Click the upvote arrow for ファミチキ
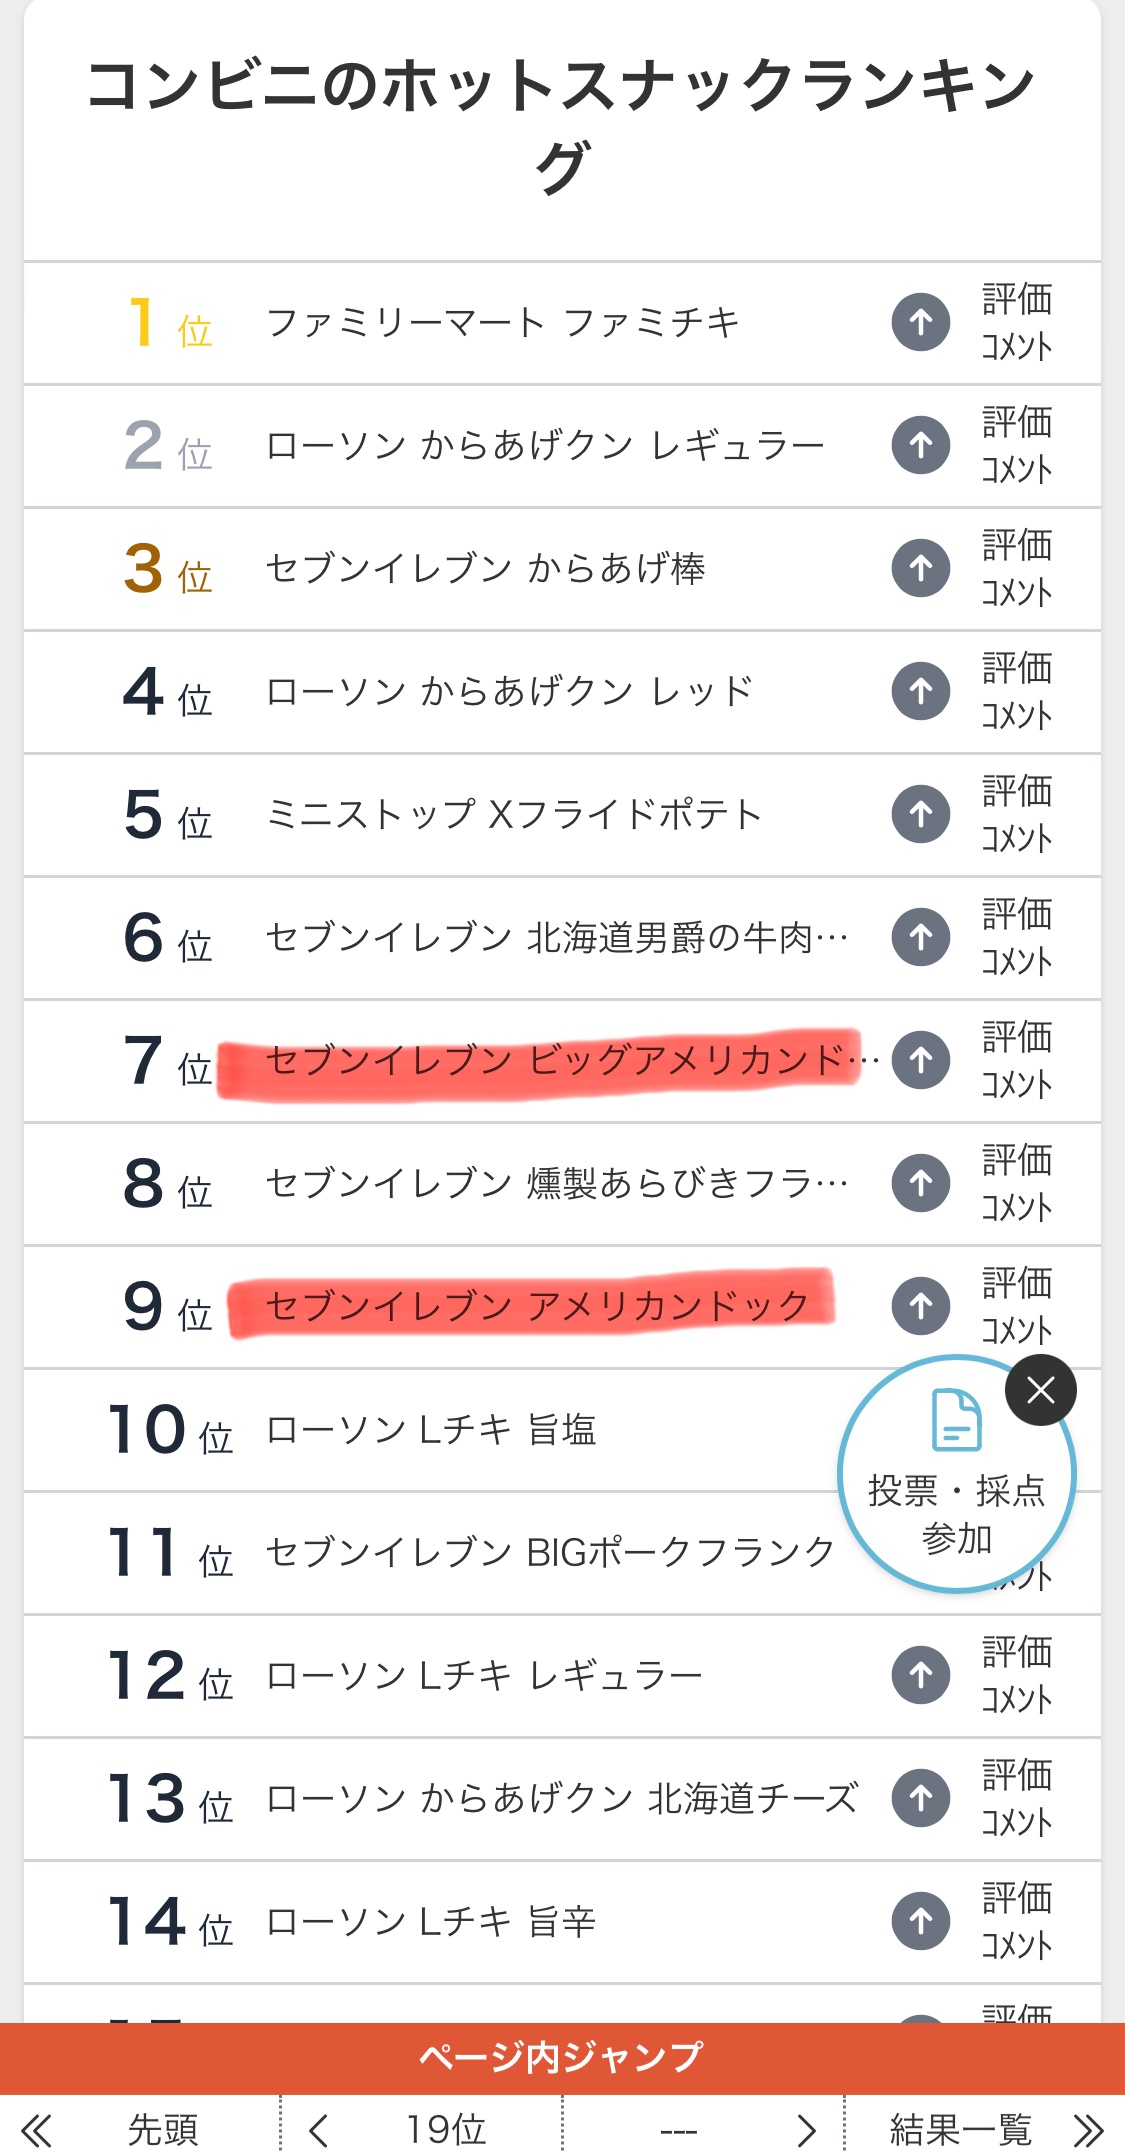Screen dimensions: 1125x2152 click(x=920, y=322)
